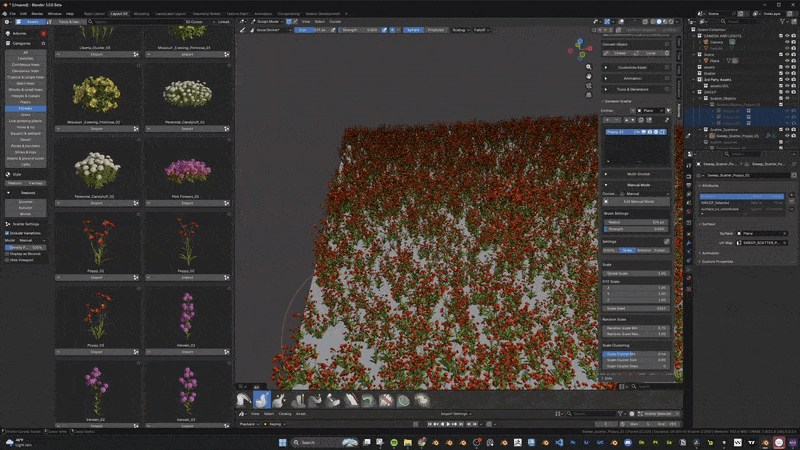Toggle exclude checkbox for SWEEP collection
This screenshot has width=800, height=450.
(781, 92)
